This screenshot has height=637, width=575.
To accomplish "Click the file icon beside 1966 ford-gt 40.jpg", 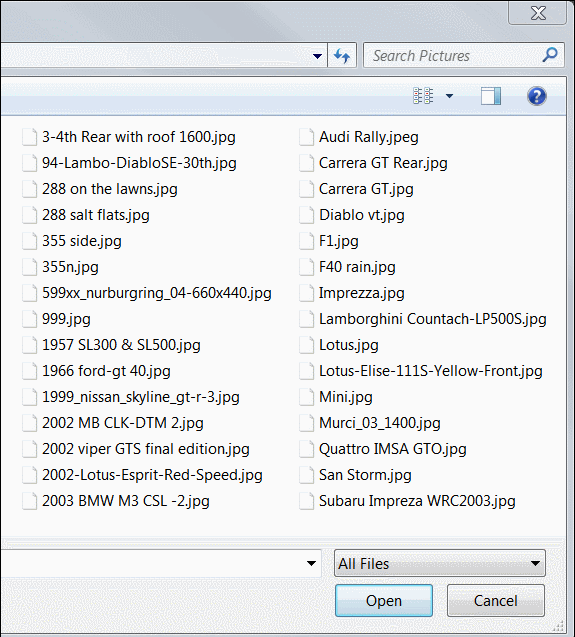I will [30, 371].
